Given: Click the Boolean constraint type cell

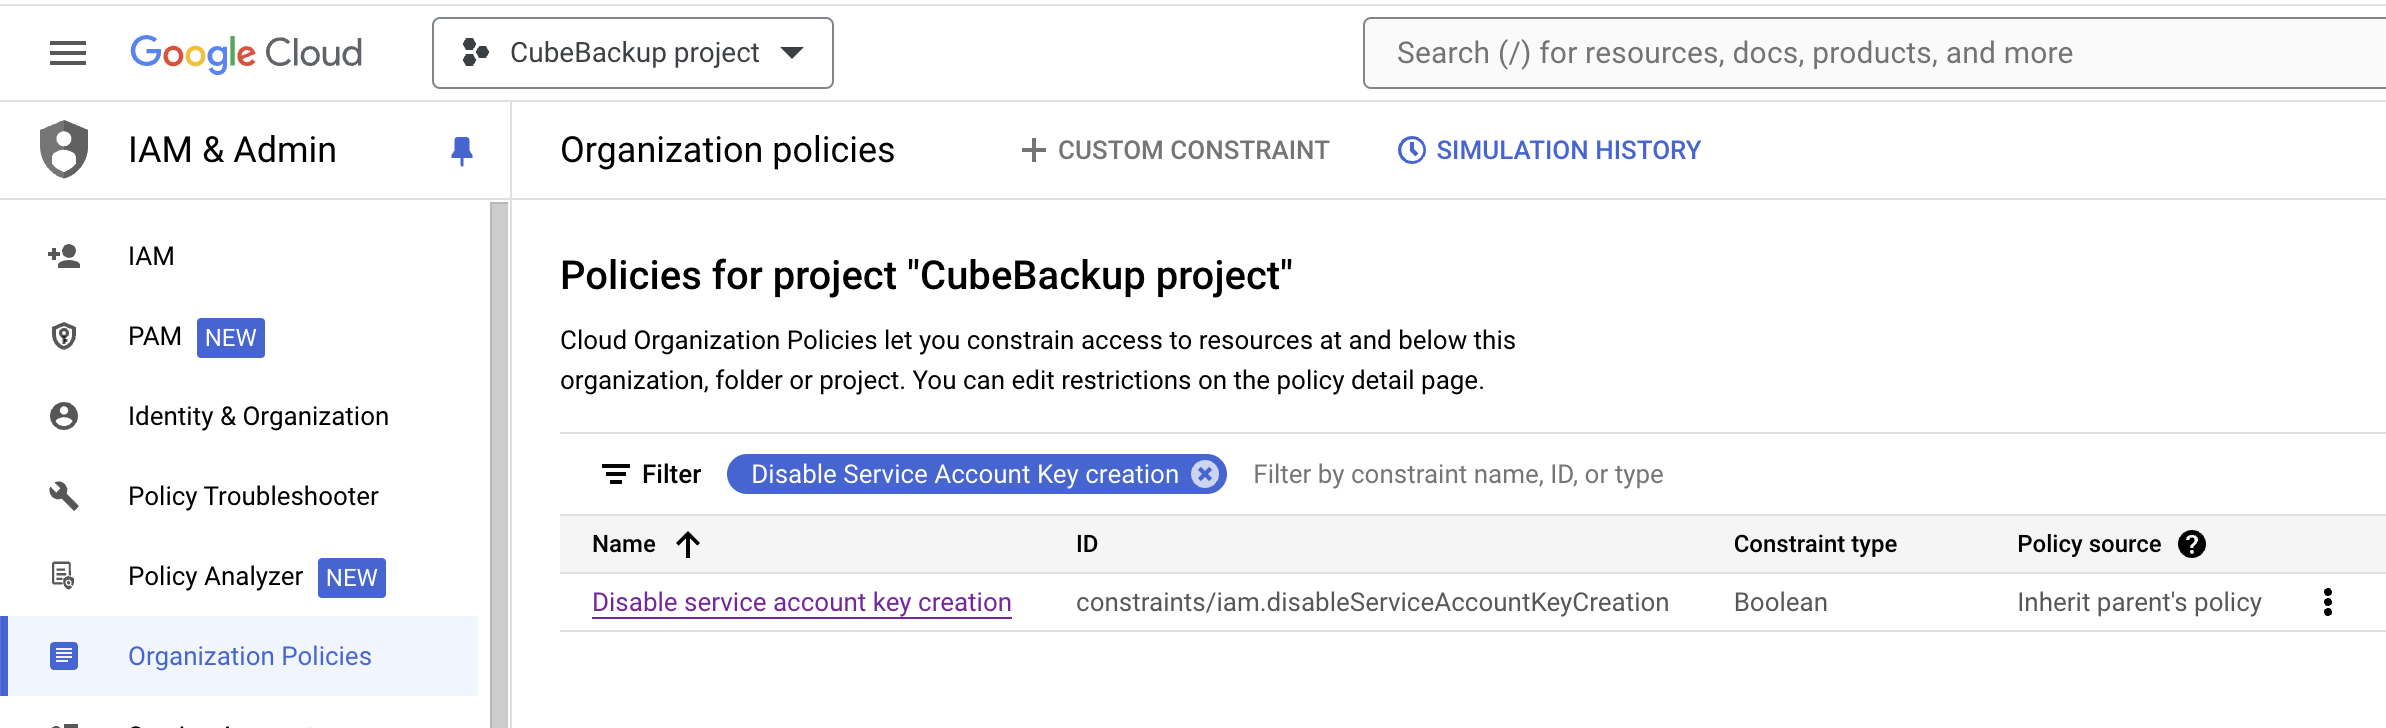Looking at the screenshot, I should tap(1780, 602).
